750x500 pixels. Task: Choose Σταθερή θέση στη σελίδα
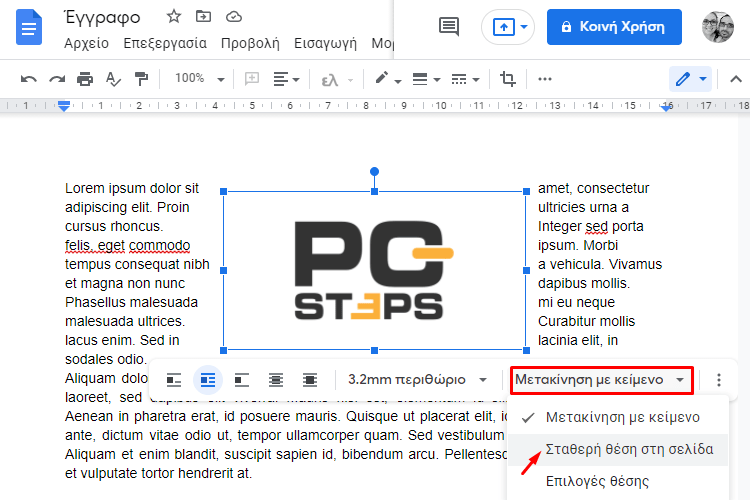tap(618, 449)
